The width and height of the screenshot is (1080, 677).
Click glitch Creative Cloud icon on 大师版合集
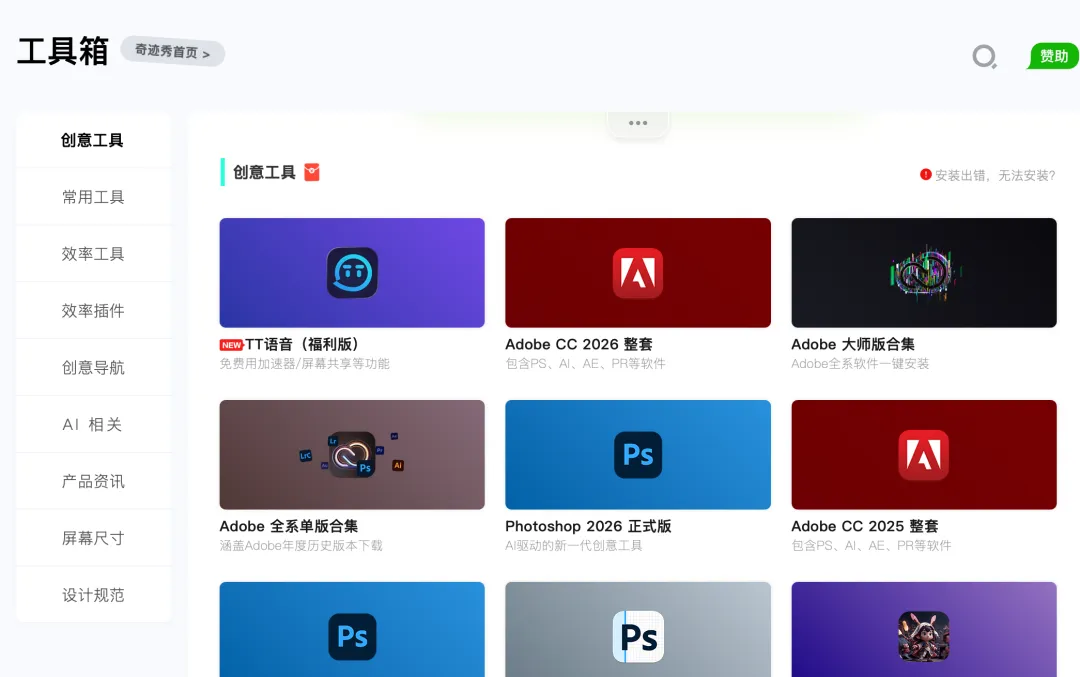(924, 273)
